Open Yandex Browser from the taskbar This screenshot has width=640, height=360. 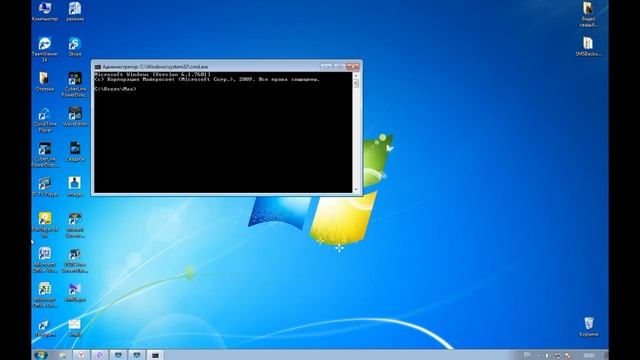tap(81, 355)
